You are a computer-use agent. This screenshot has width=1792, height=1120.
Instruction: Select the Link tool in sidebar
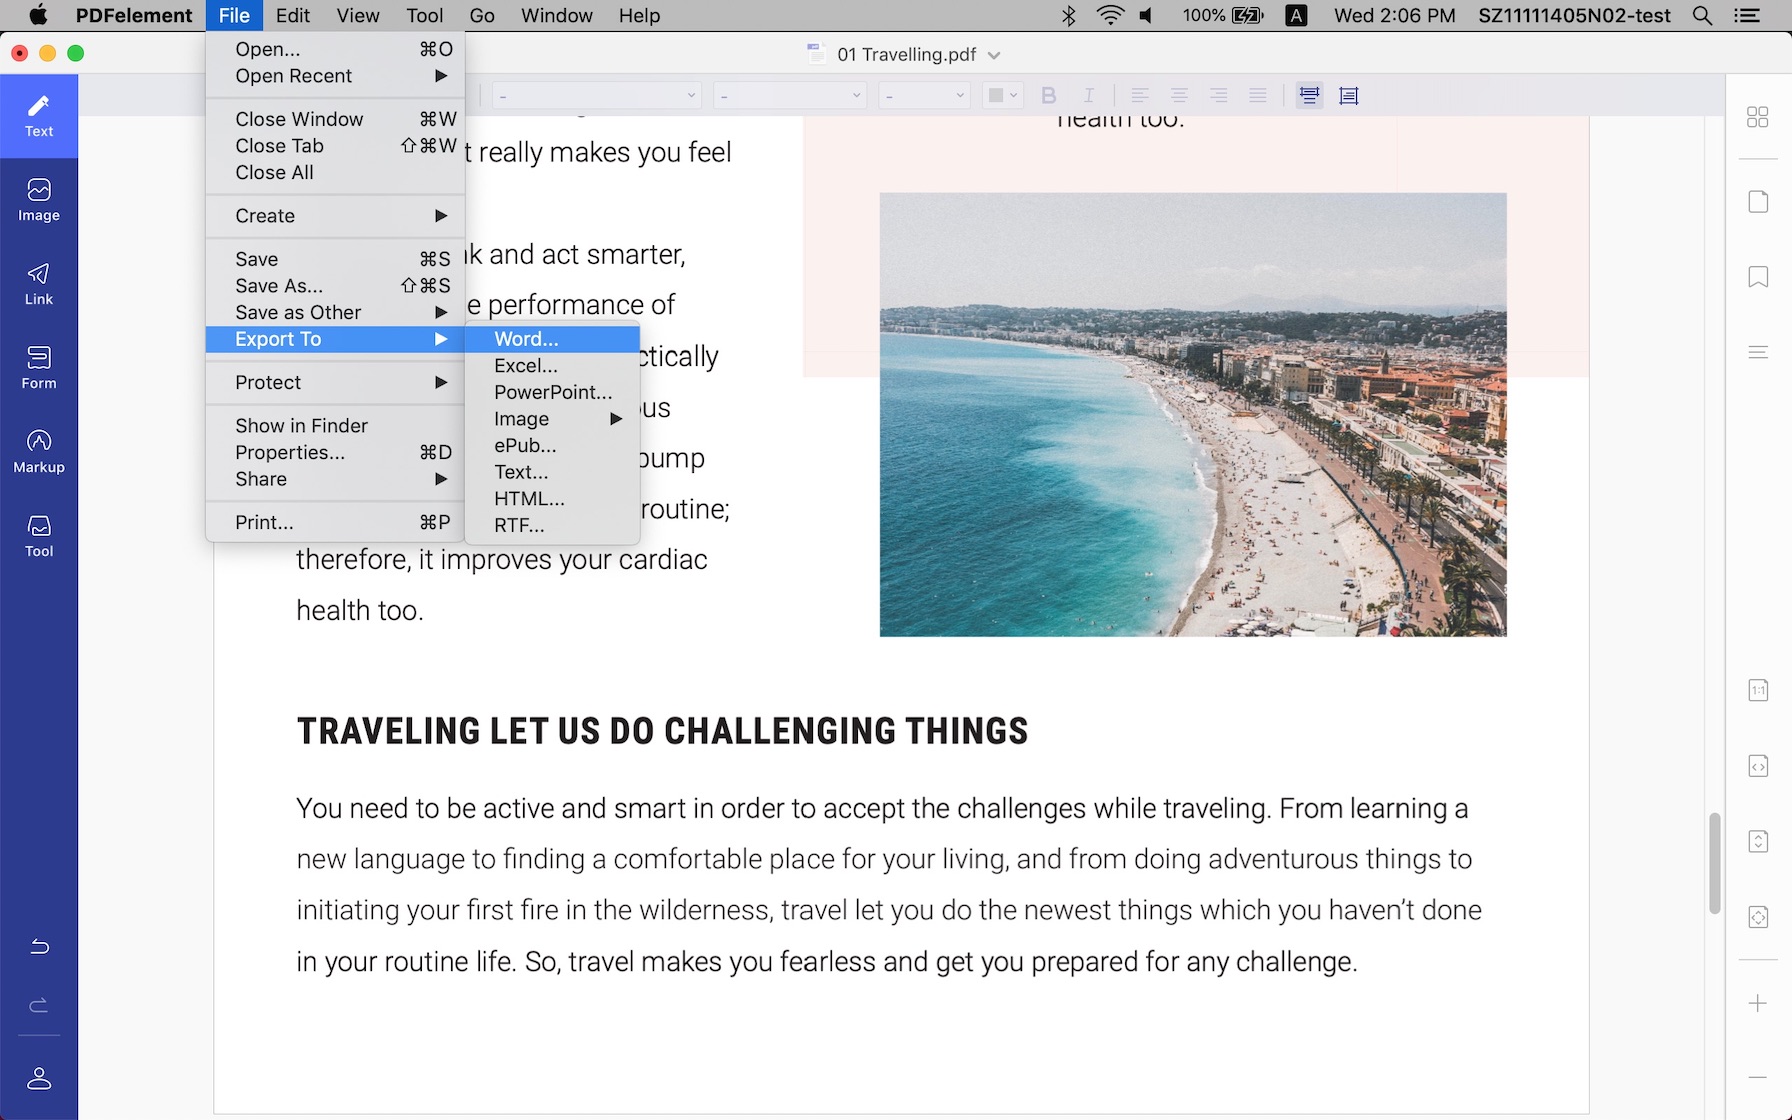coord(39,283)
